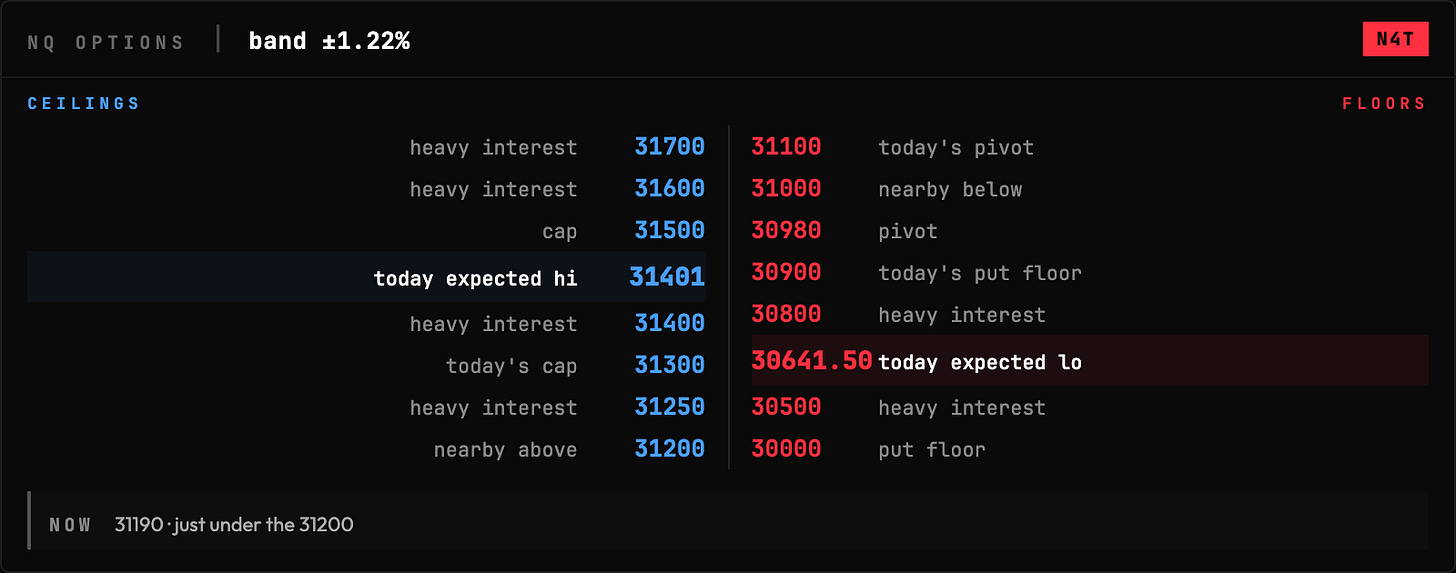
Task: Select today's cap at 31300
Action: [367, 365]
